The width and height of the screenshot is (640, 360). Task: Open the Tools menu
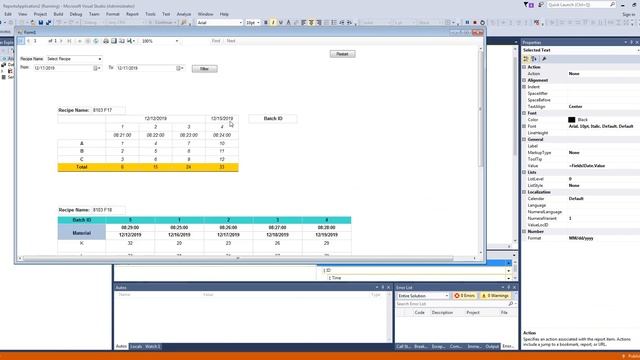coord(150,14)
